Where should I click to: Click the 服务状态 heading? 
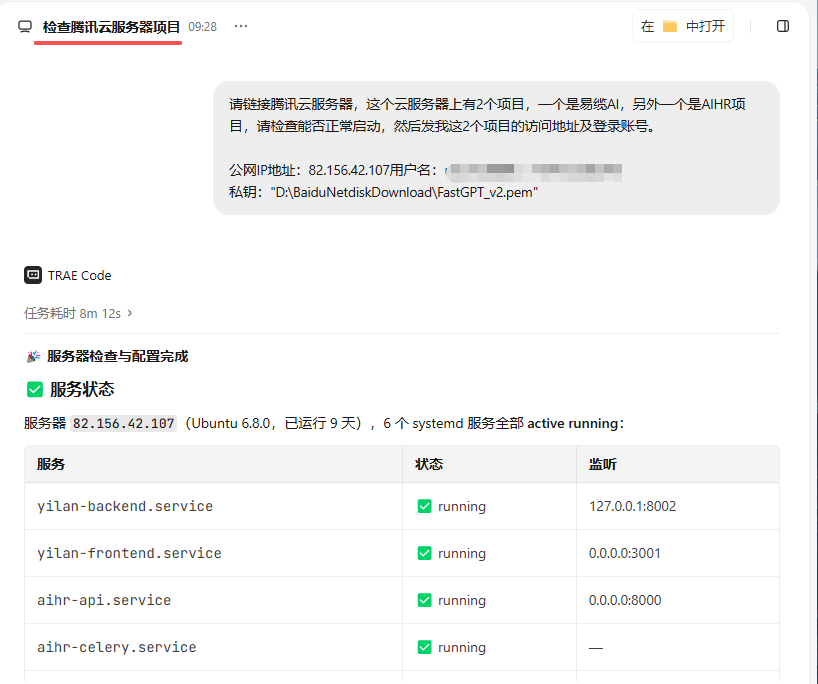pyautogui.click(x=82, y=389)
